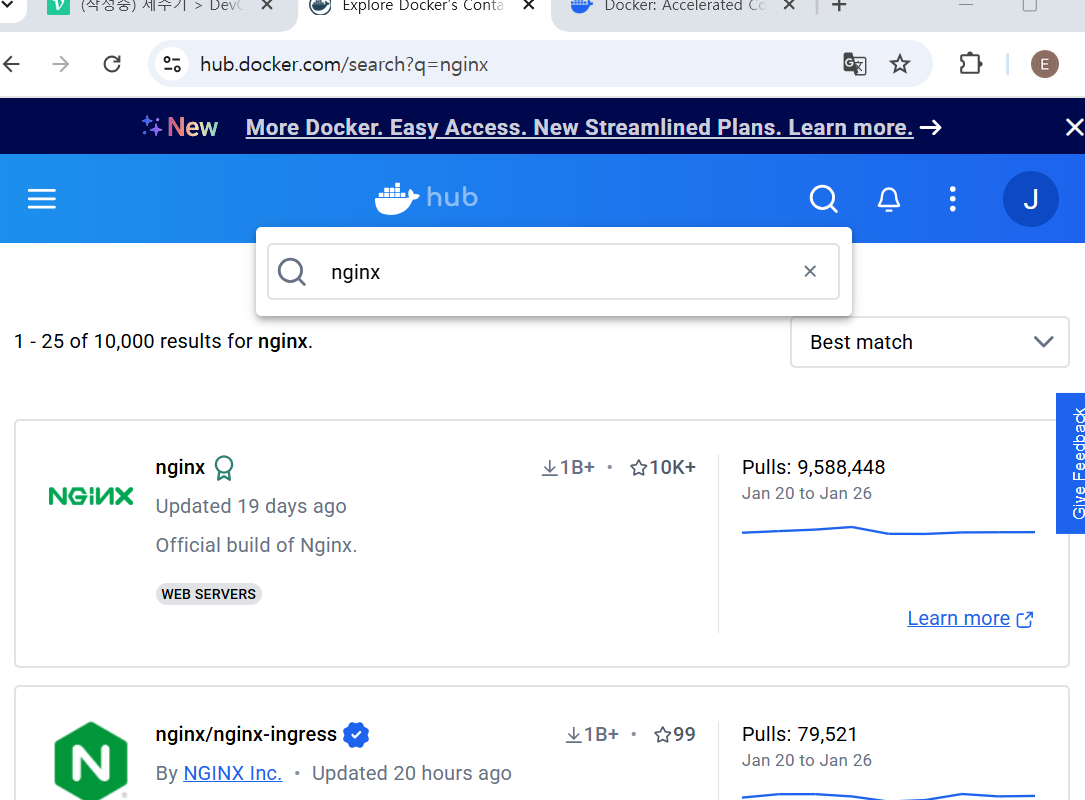Open notifications bell
The height and width of the screenshot is (800, 1085).
(888, 199)
